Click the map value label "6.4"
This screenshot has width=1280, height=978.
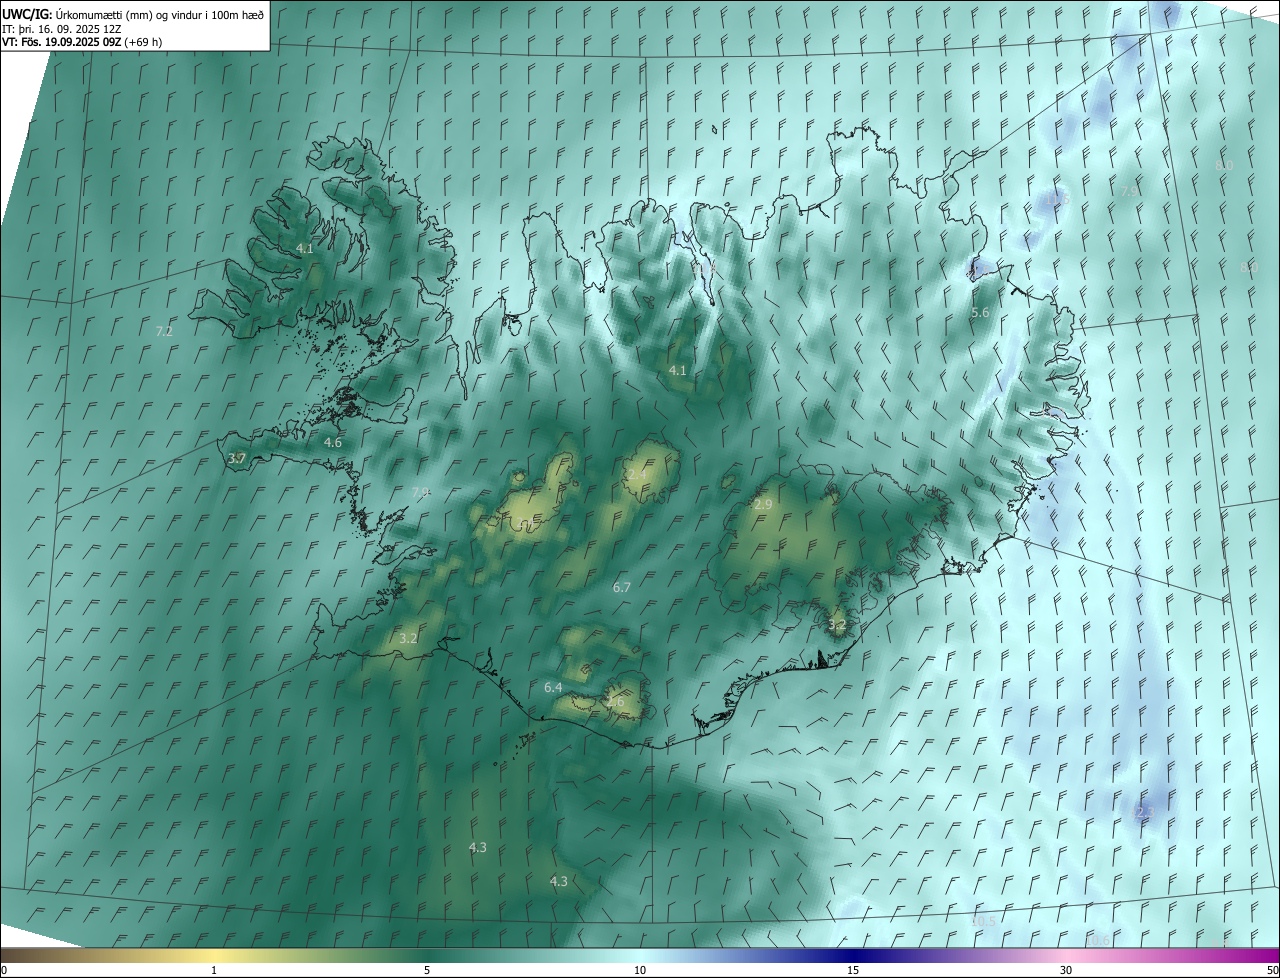click(553, 687)
